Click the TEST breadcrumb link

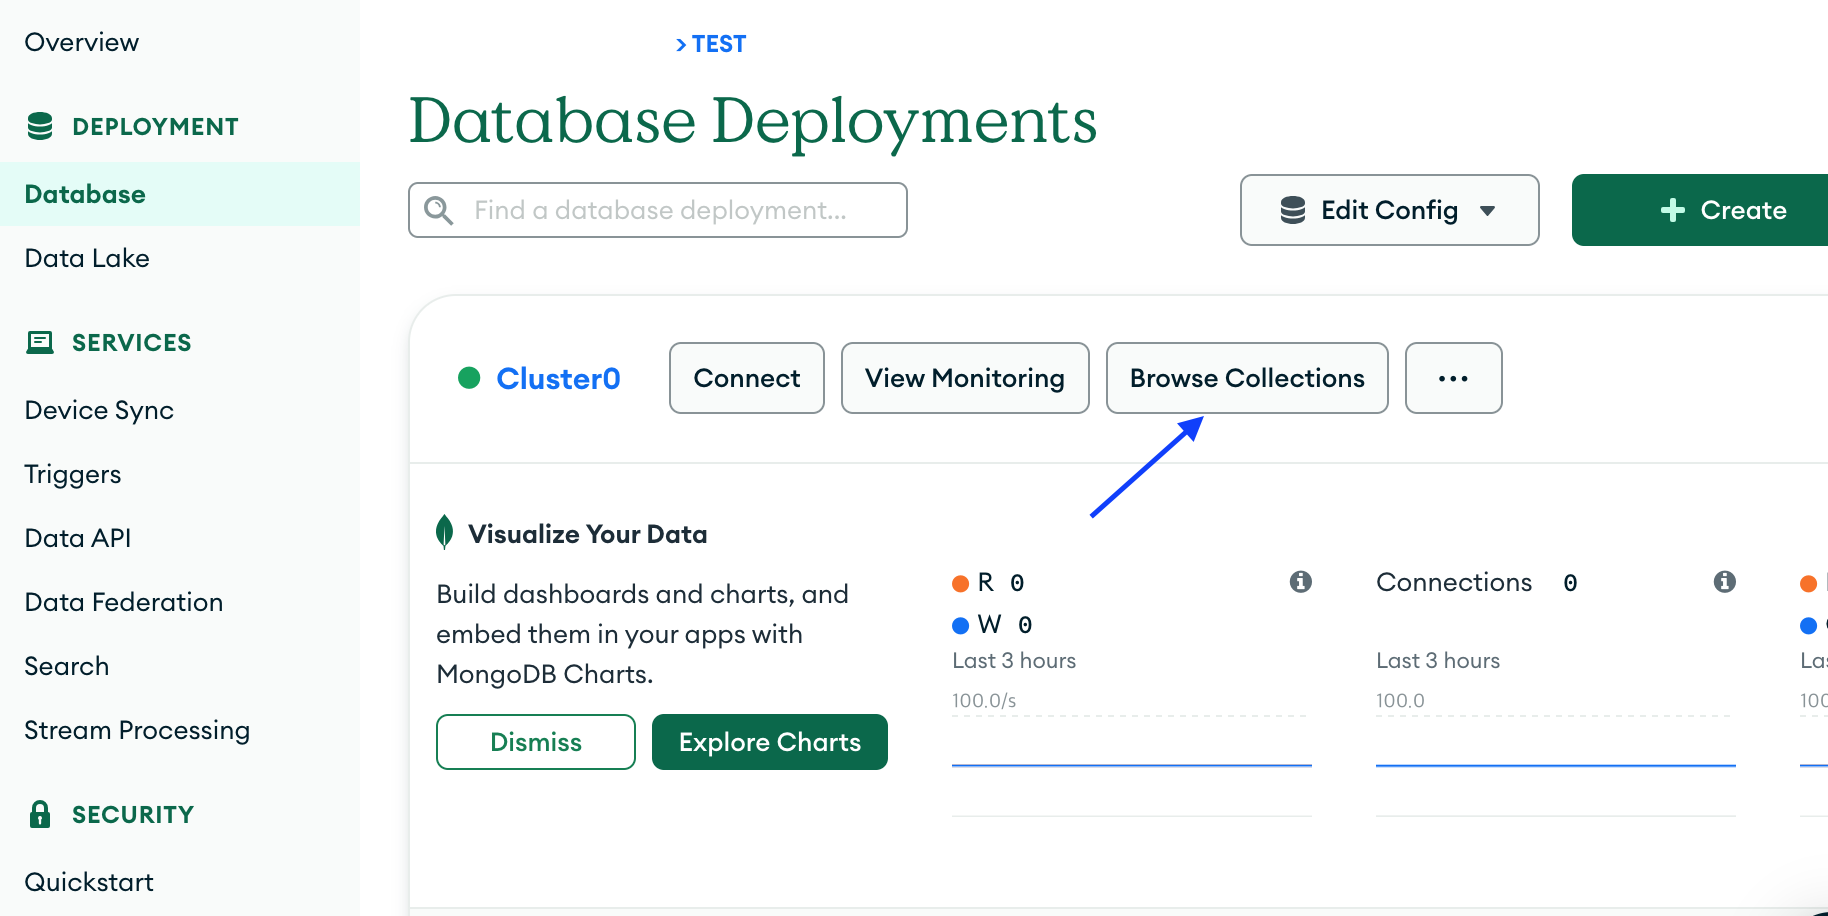[719, 44]
